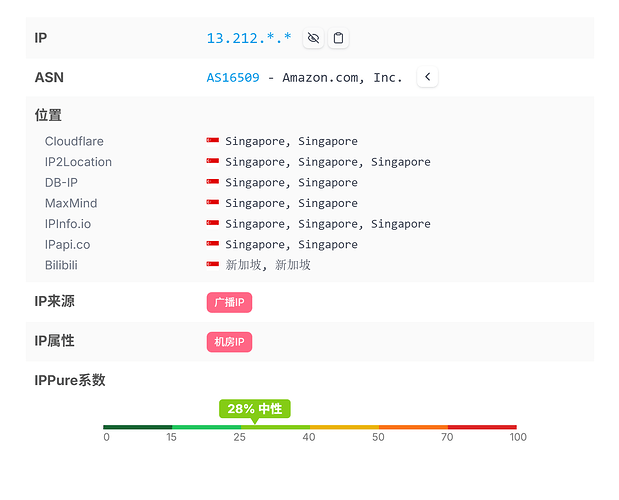The height and width of the screenshot is (500, 619).
Task: Select the Cloudflare provider label
Action: click(74, 141)
